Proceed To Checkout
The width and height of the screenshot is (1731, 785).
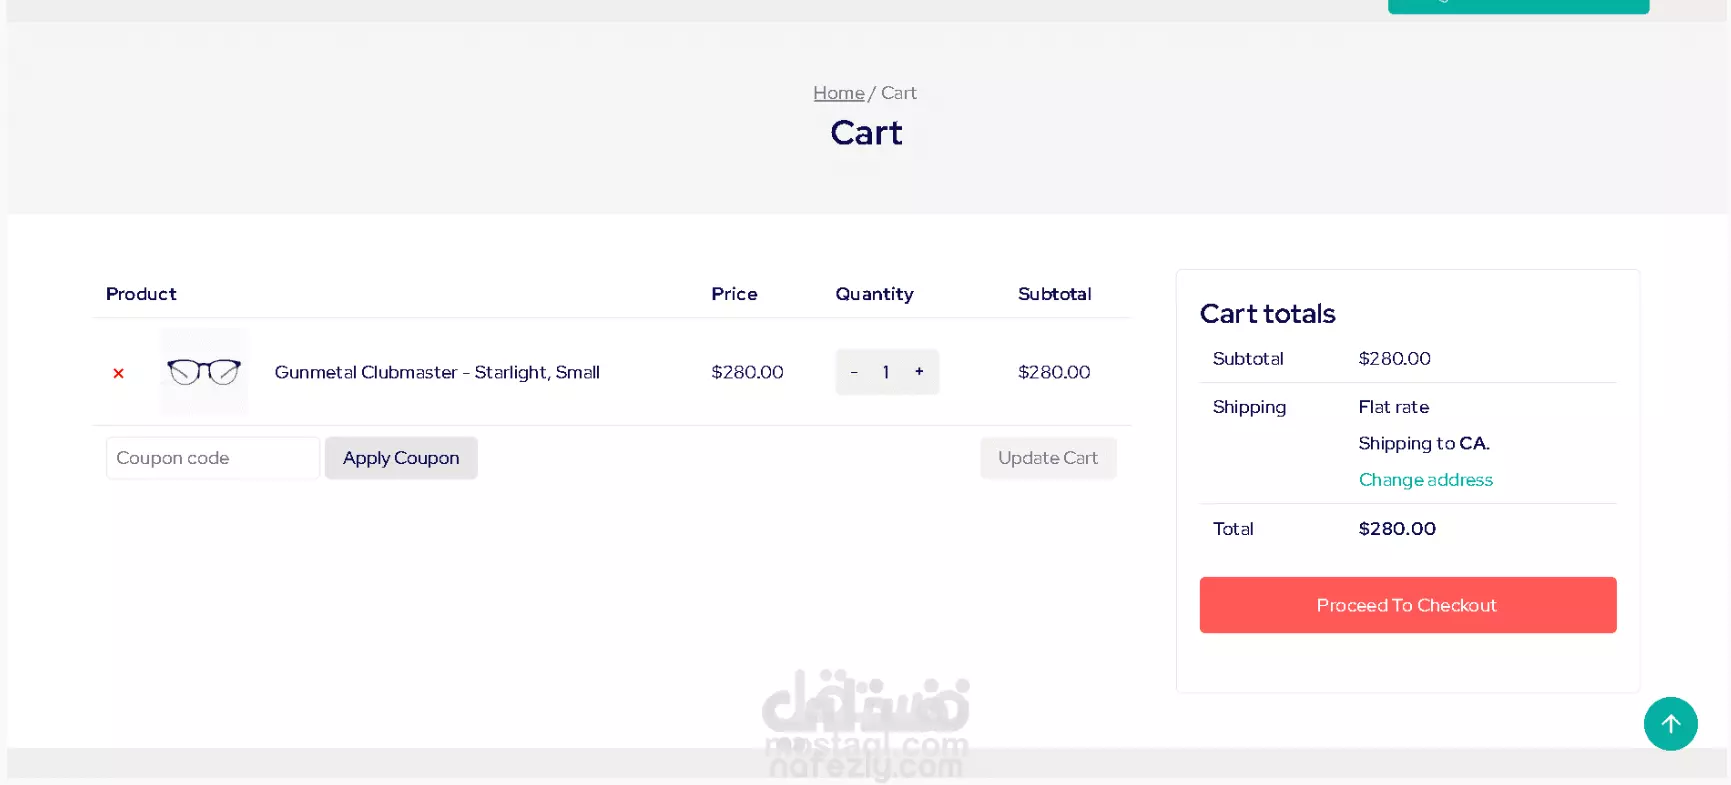[1408, 605]
